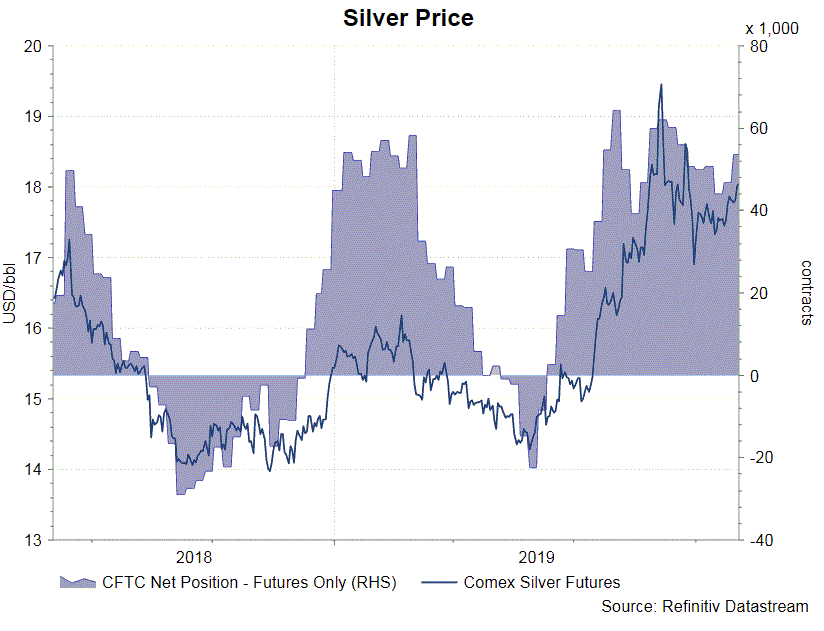Click the Source: Refinitiv Datastream text

tap(704, 606)
